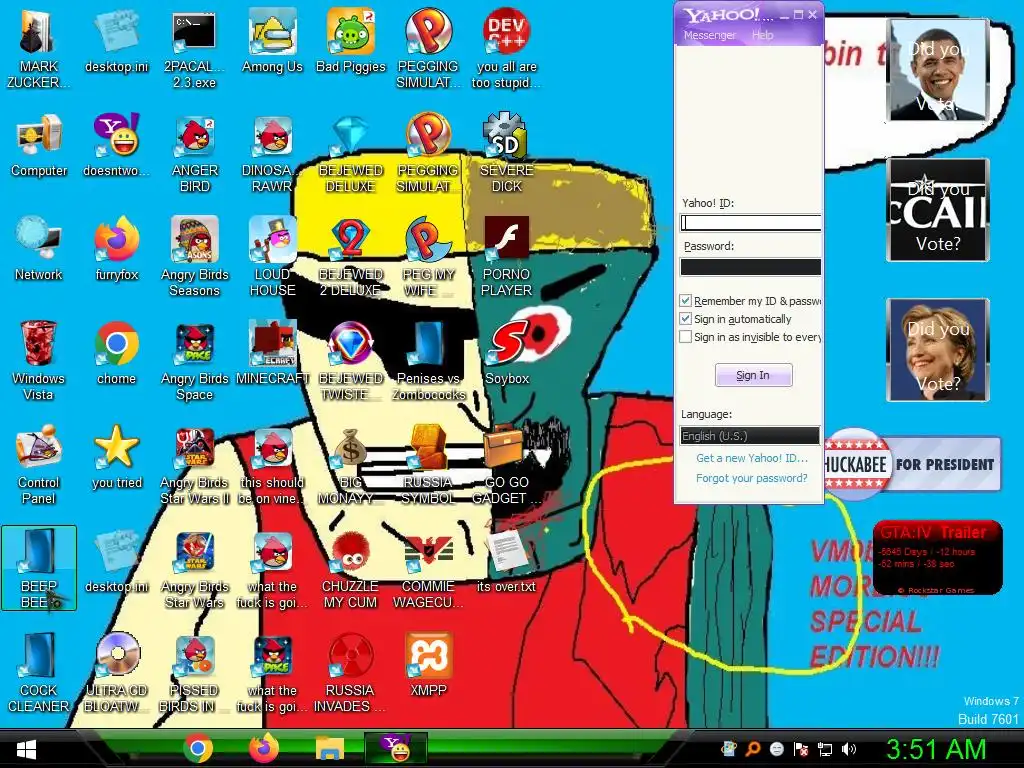Open the DEV C++ 'you all are too stupid' icon
This screenshot has width=1024, height=768.
coord(506,47)
